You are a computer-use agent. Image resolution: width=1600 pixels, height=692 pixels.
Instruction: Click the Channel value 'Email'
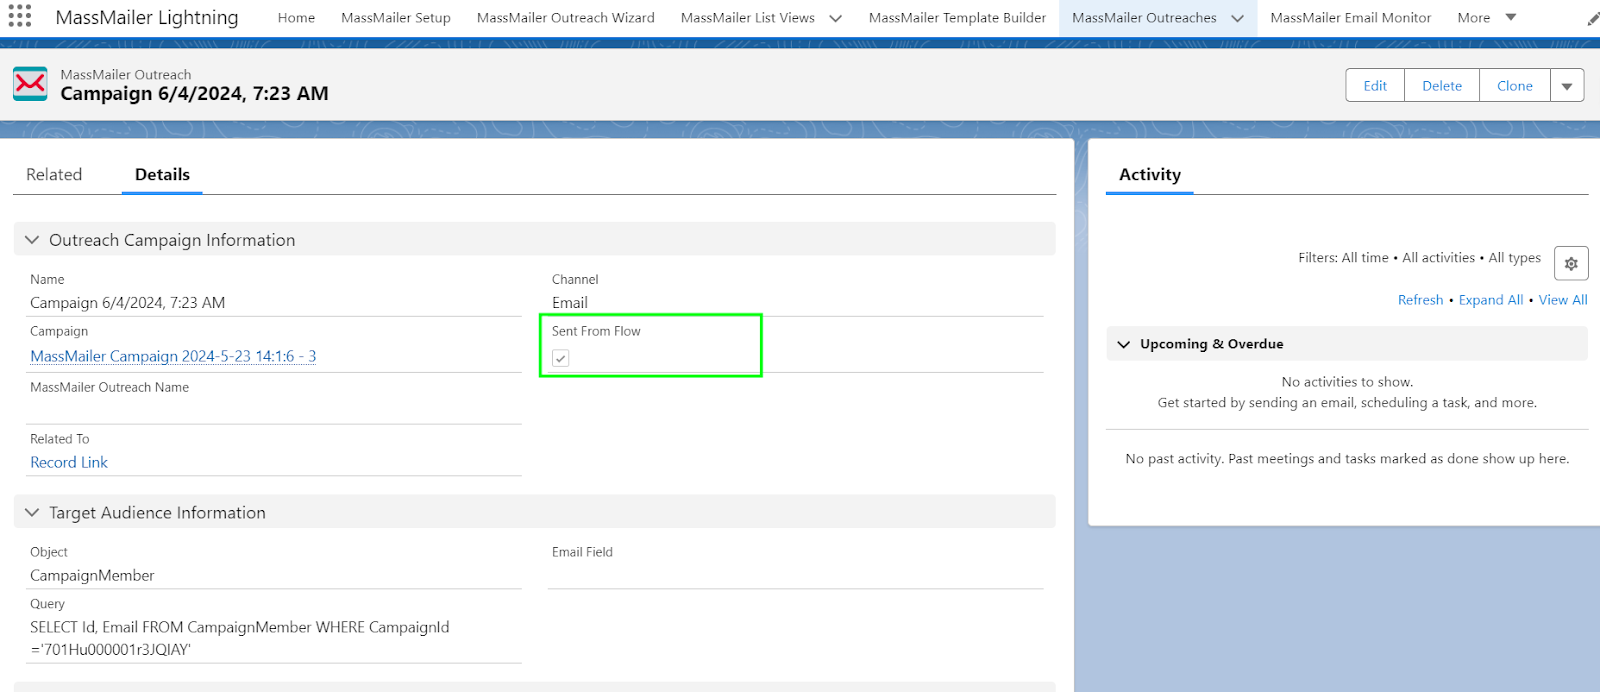coord(570,303)
